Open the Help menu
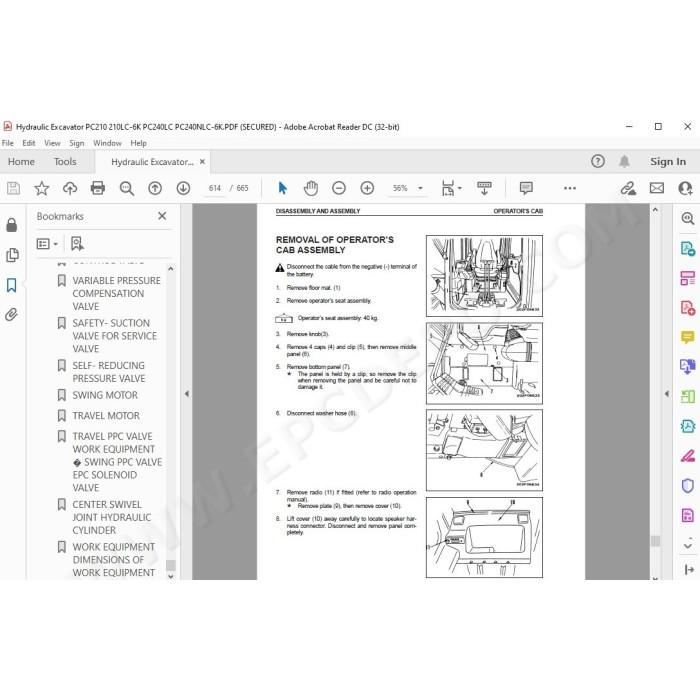Viewport: 700px width, 700px height. point(138,143)
